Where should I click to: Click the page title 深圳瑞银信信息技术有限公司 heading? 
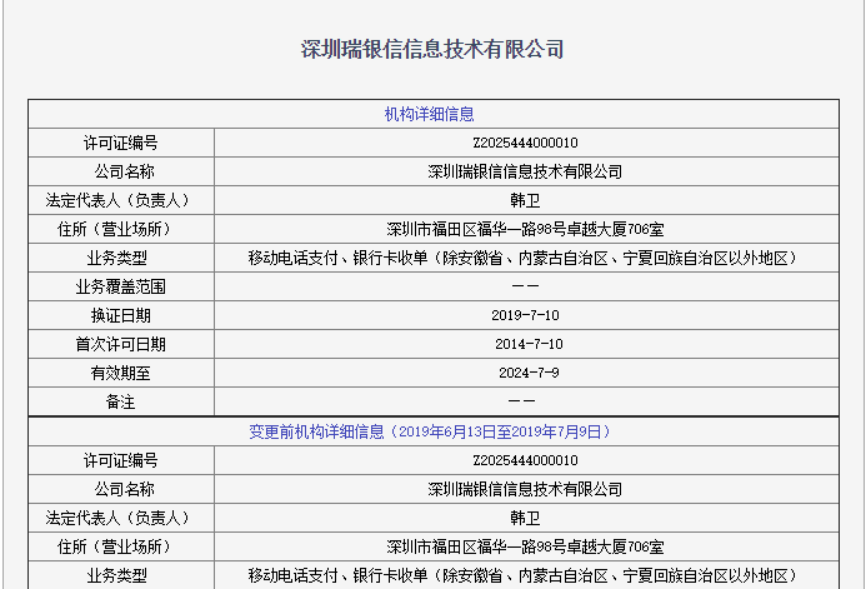point(433,50)
